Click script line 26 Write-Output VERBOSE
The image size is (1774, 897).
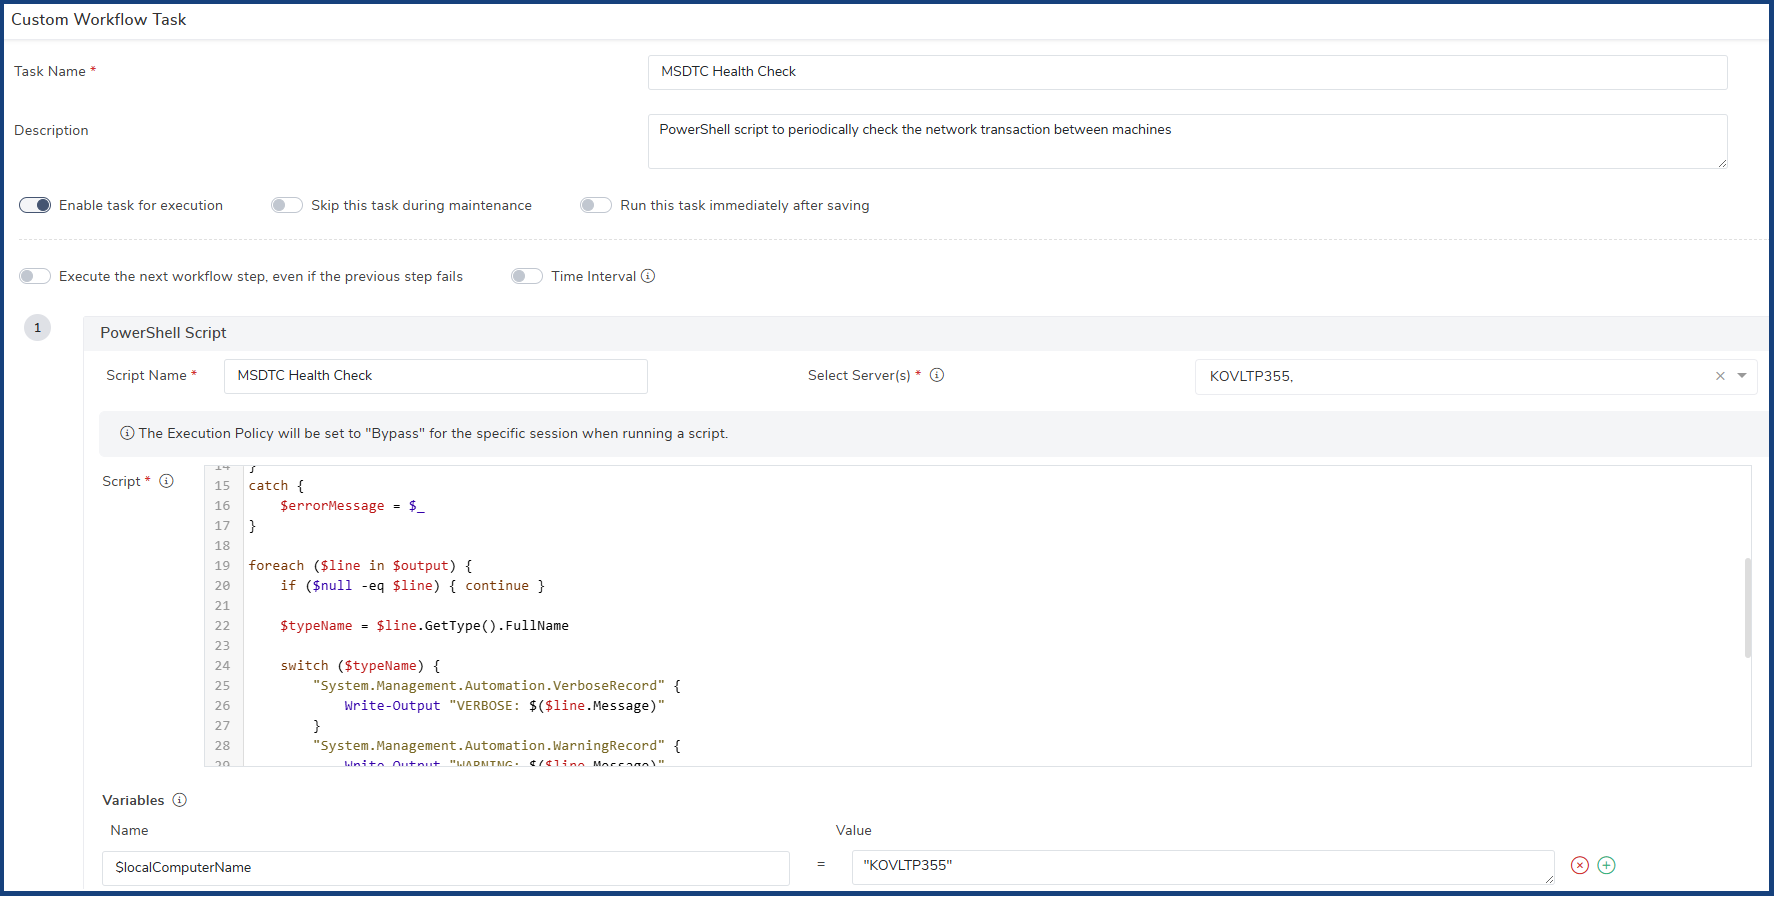(504, 706)
